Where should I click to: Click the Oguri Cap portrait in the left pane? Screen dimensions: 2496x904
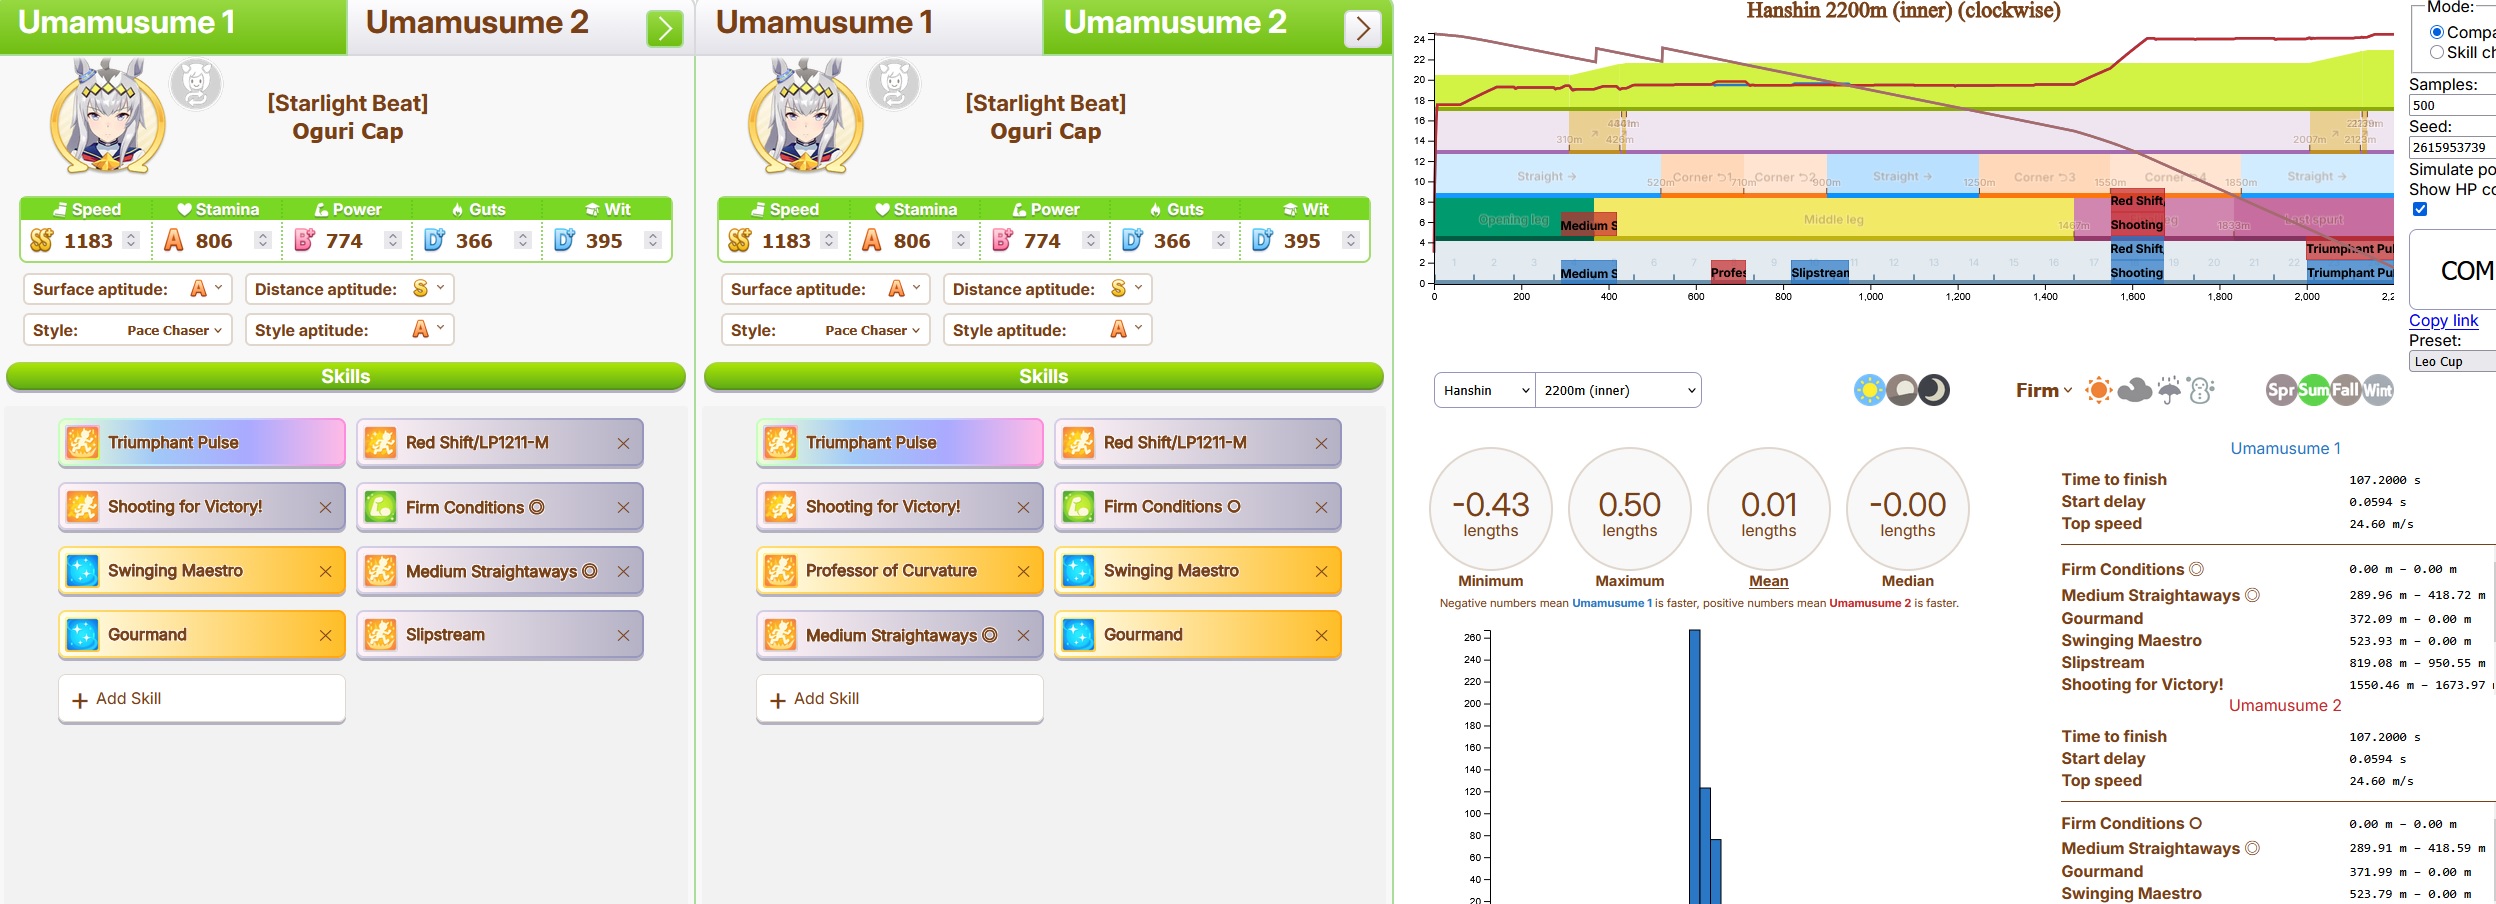108,117
